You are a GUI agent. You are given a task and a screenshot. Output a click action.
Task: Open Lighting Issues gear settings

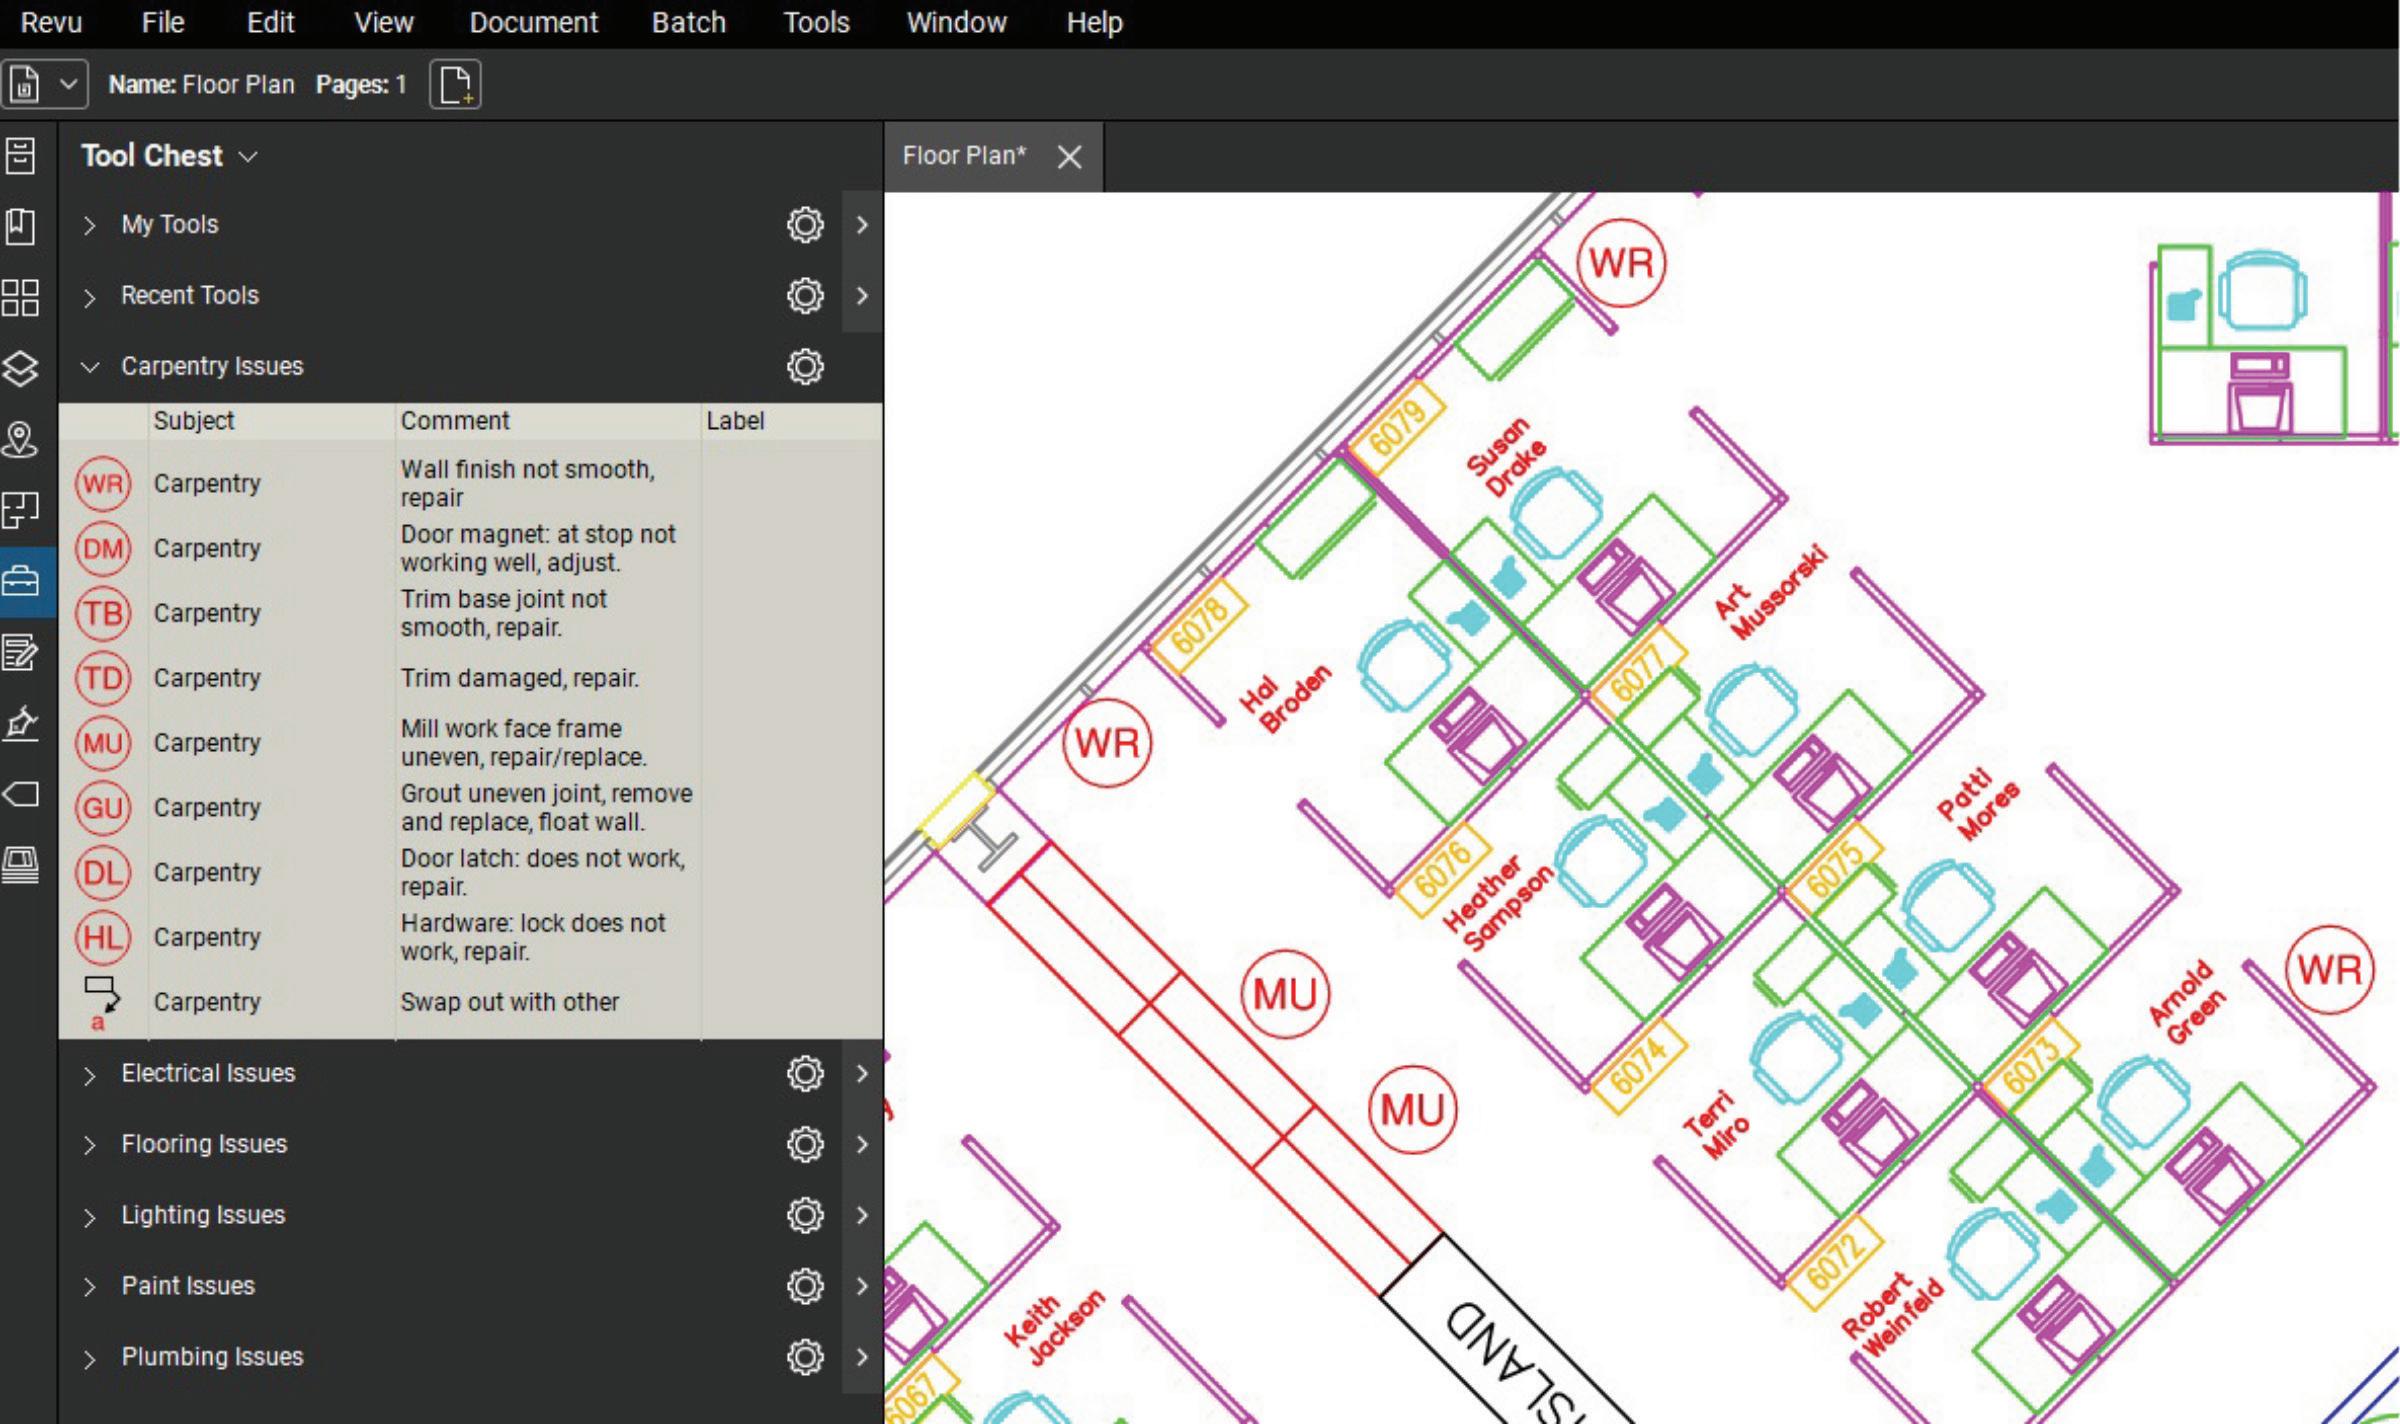click(805, 1216)
